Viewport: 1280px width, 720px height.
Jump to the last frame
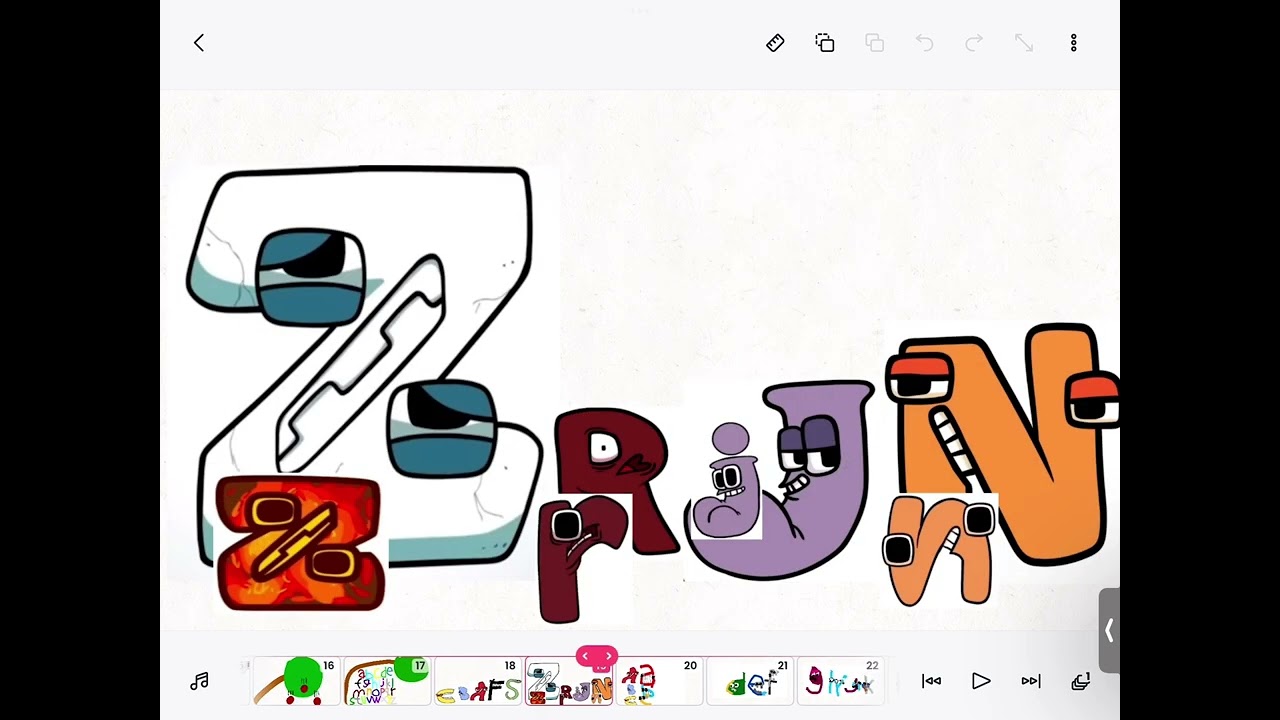(1031, 681)
